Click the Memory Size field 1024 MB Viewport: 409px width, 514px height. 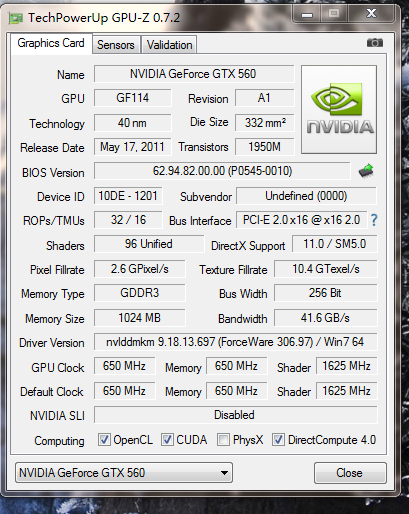tap(140, 318)
